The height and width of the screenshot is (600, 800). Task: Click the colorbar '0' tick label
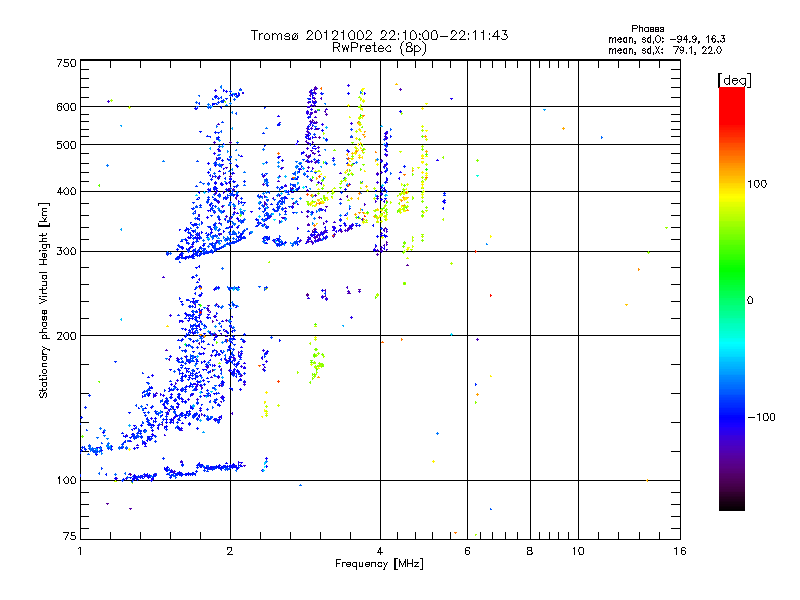click(x=750, y=301)
